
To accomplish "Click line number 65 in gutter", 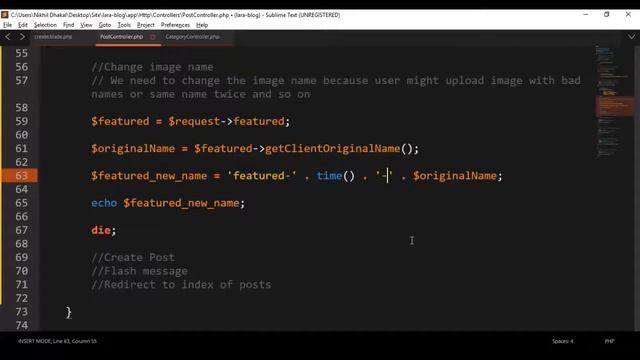I will coord(22,203).
